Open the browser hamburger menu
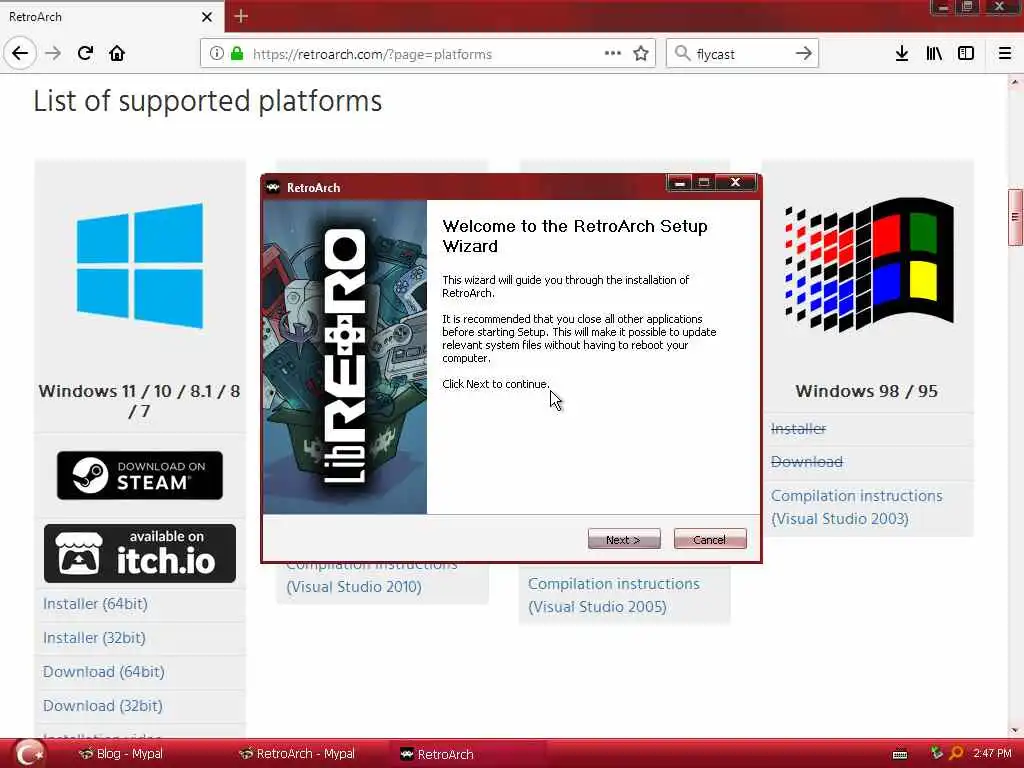 (1005, 53)
